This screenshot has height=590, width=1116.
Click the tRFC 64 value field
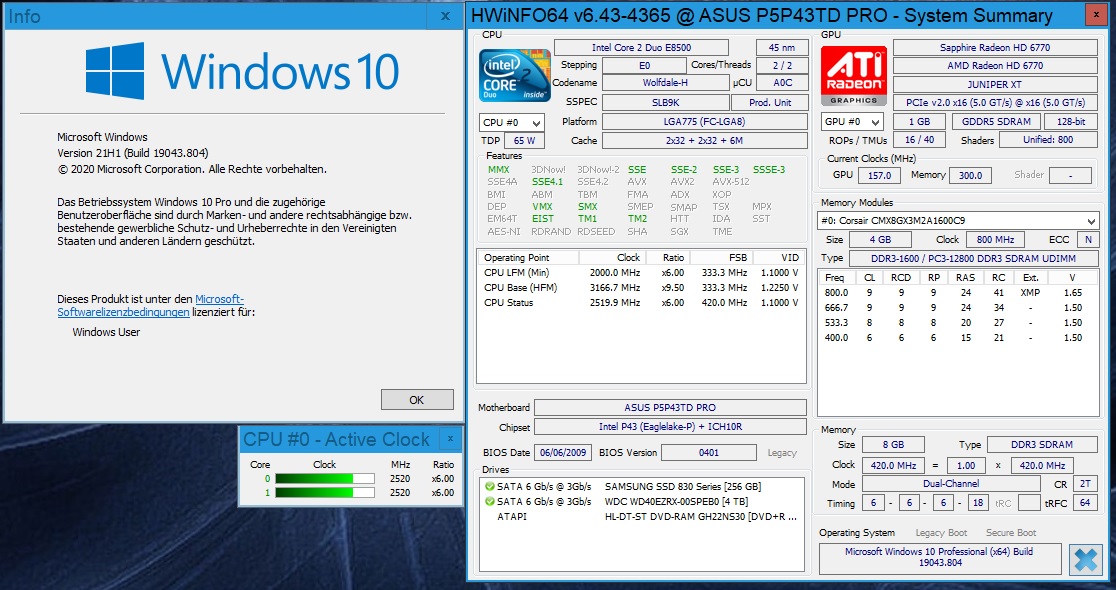click(x=1085, y=503)
